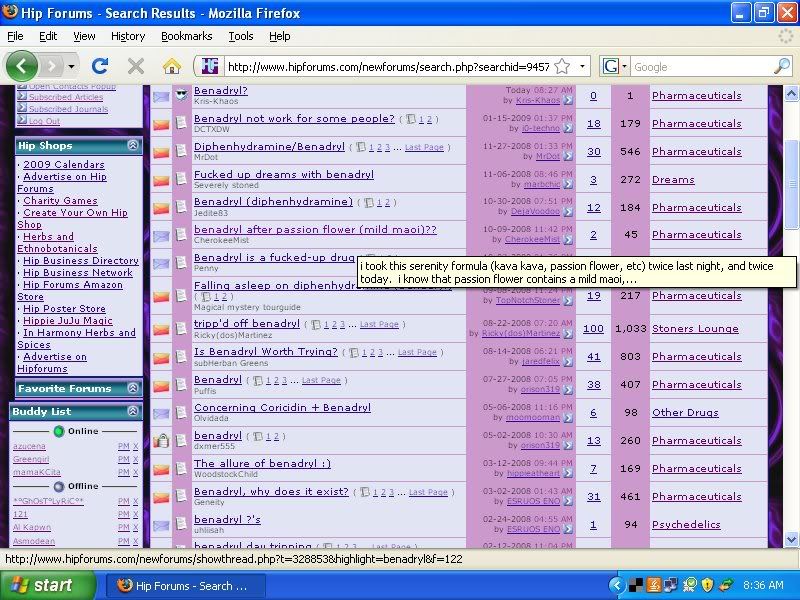The image size is (800, 600).
Task: Collapse the Buddy List panel
Action: click(x=133, y=411)
